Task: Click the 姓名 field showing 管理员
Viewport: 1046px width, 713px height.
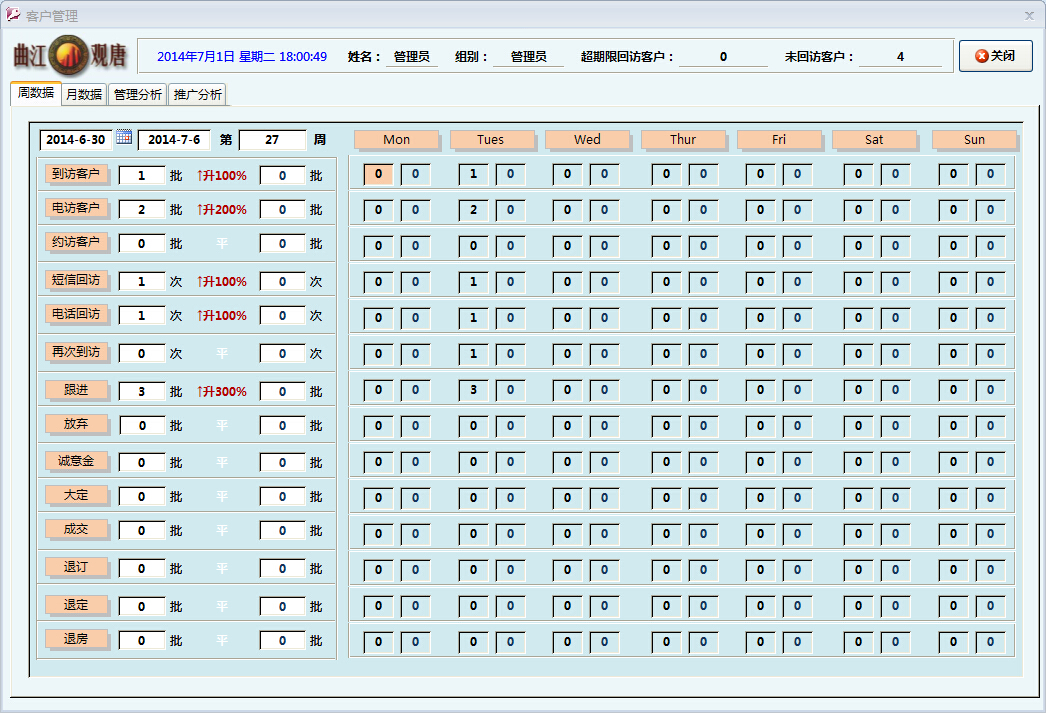Action: (x=412, y=57)
